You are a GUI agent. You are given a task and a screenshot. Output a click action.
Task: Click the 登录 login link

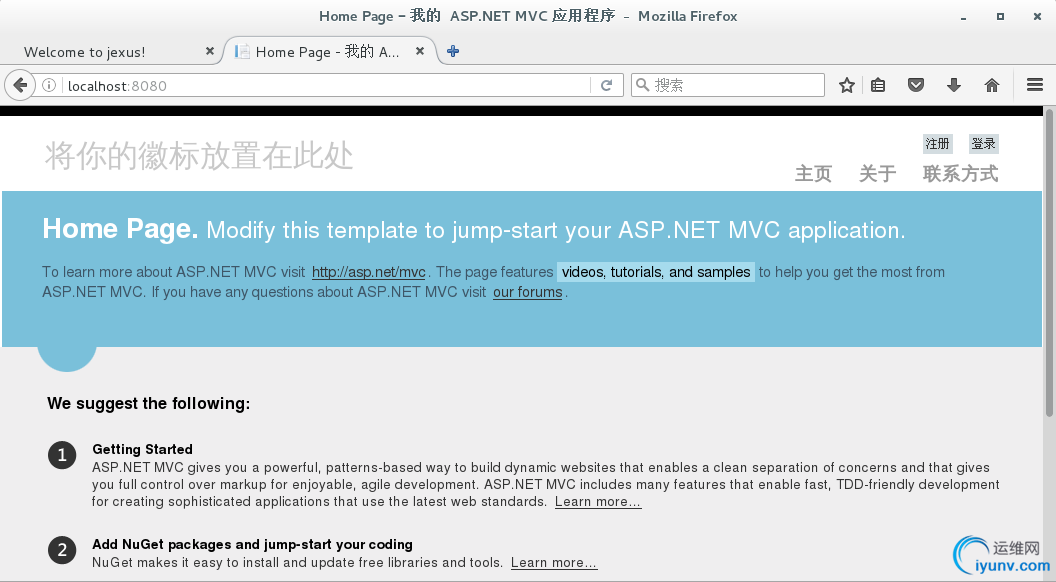pyautogui.click(x=983, y=143)
